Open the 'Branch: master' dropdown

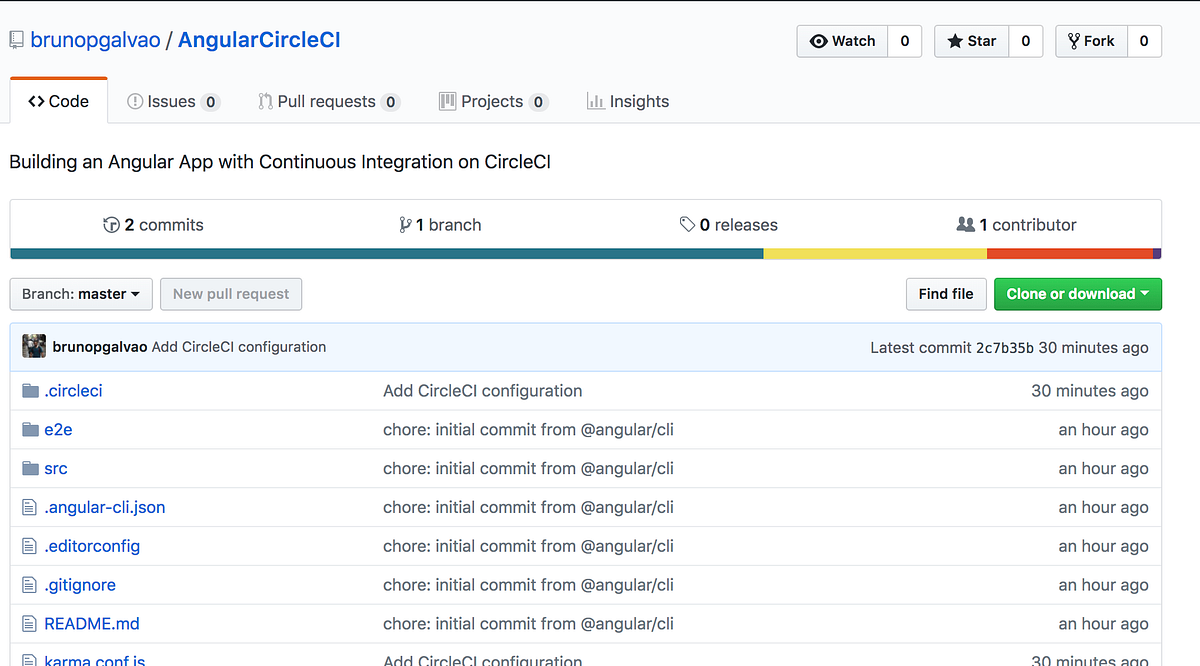point(80,294)
